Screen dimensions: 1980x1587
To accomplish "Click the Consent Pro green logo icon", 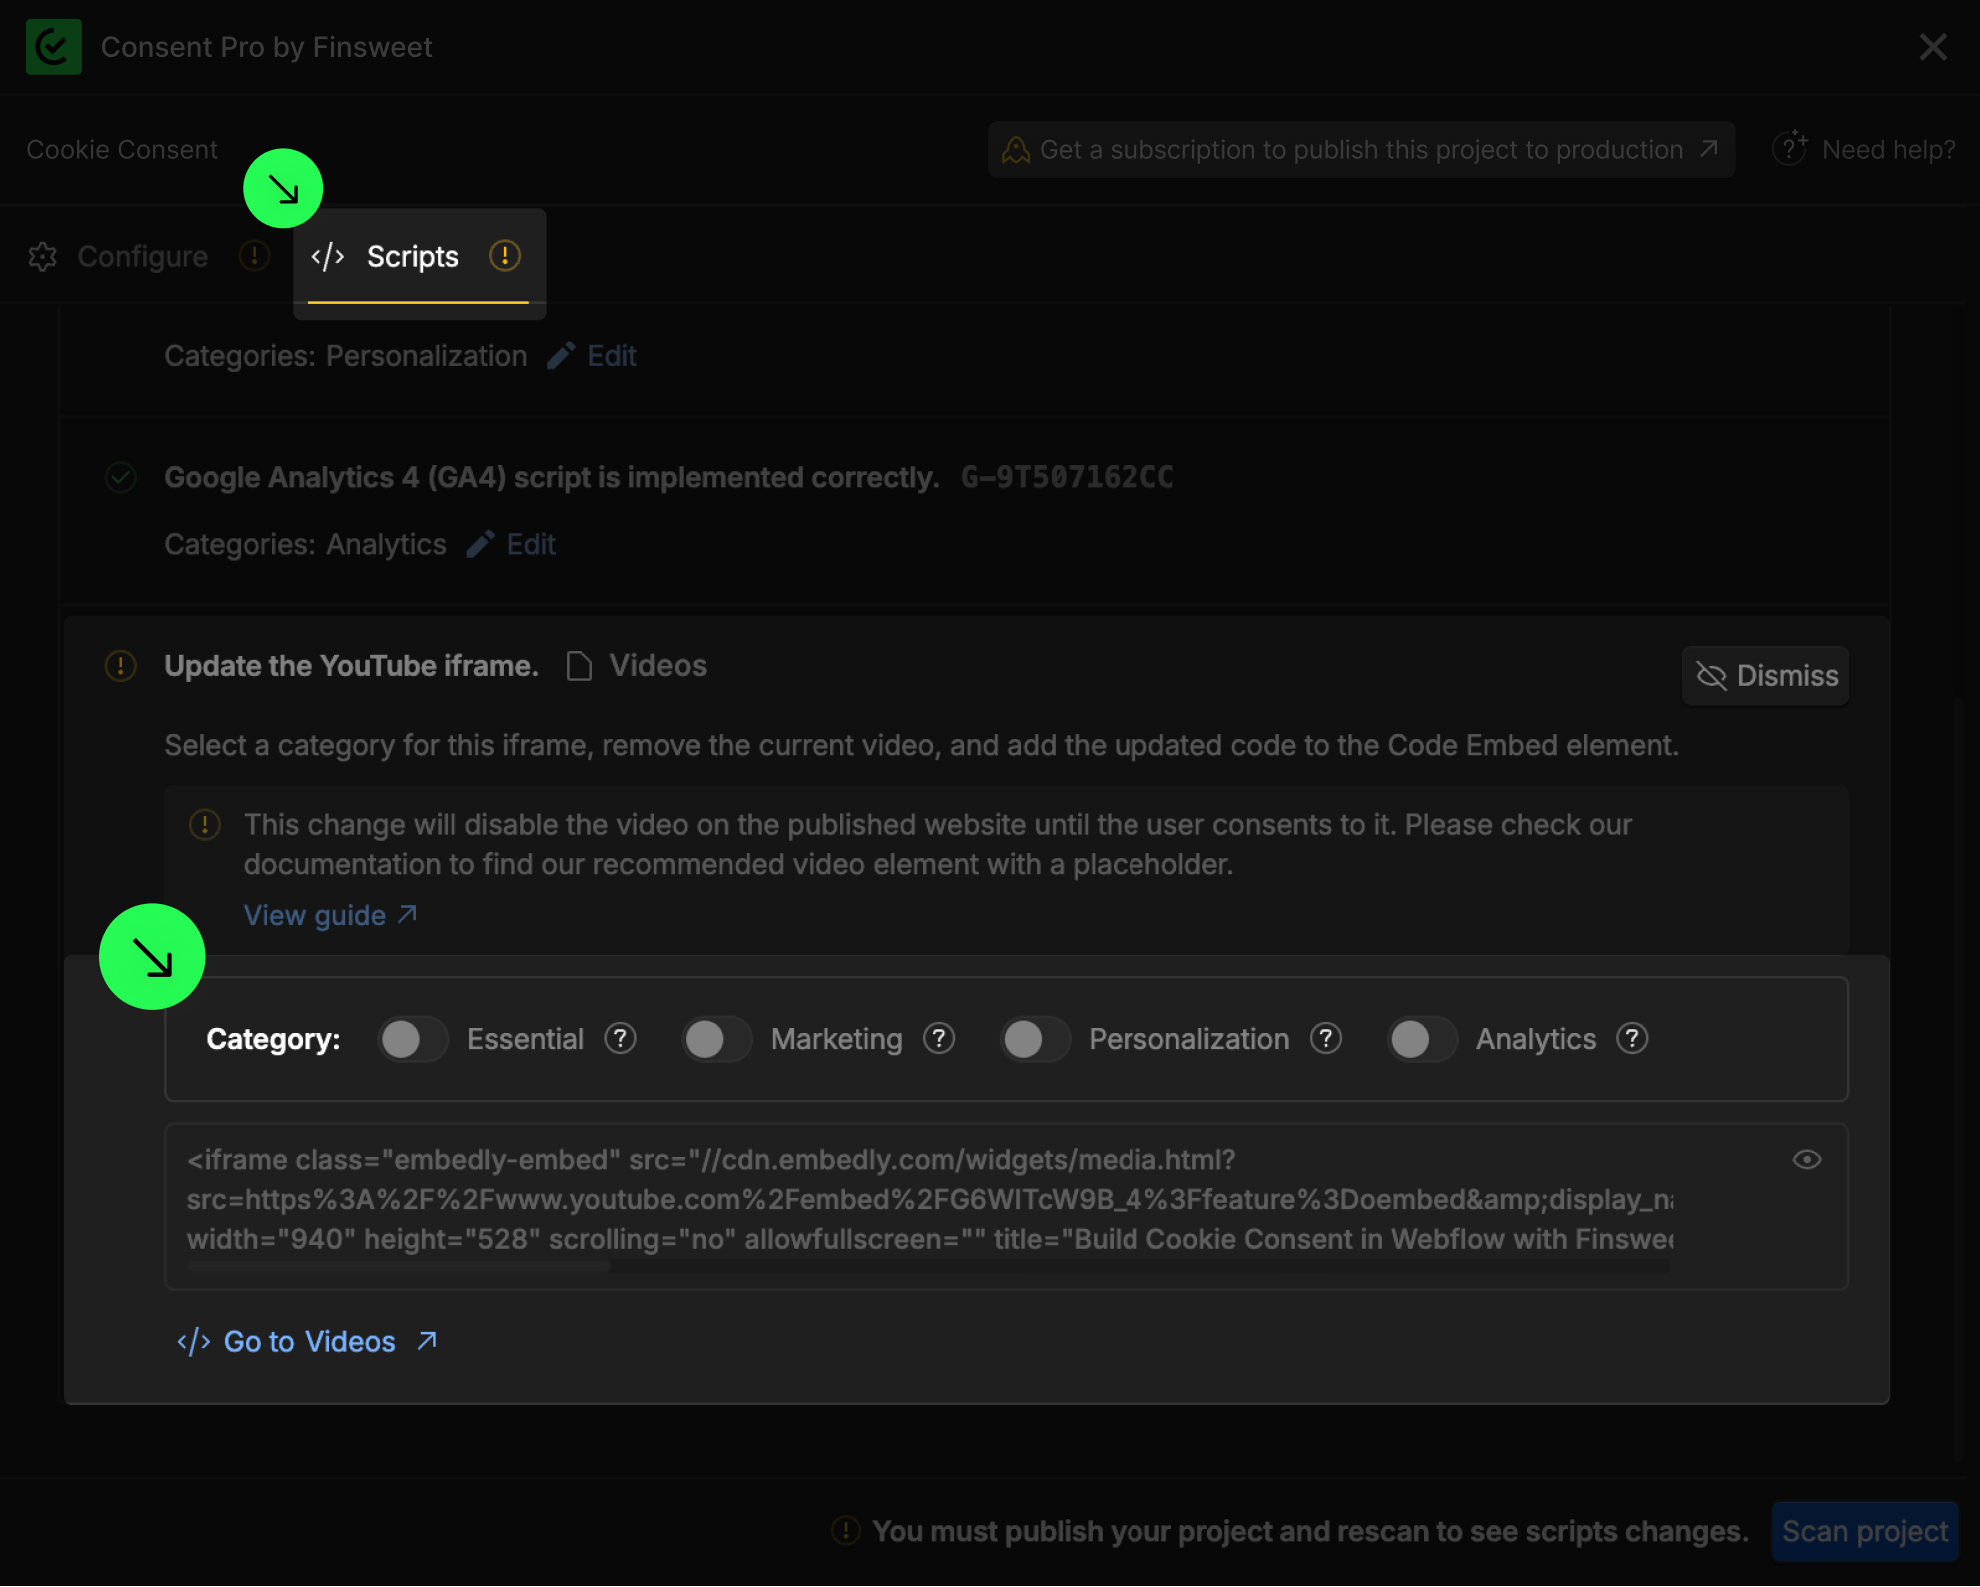I will (x=54, y=47).
